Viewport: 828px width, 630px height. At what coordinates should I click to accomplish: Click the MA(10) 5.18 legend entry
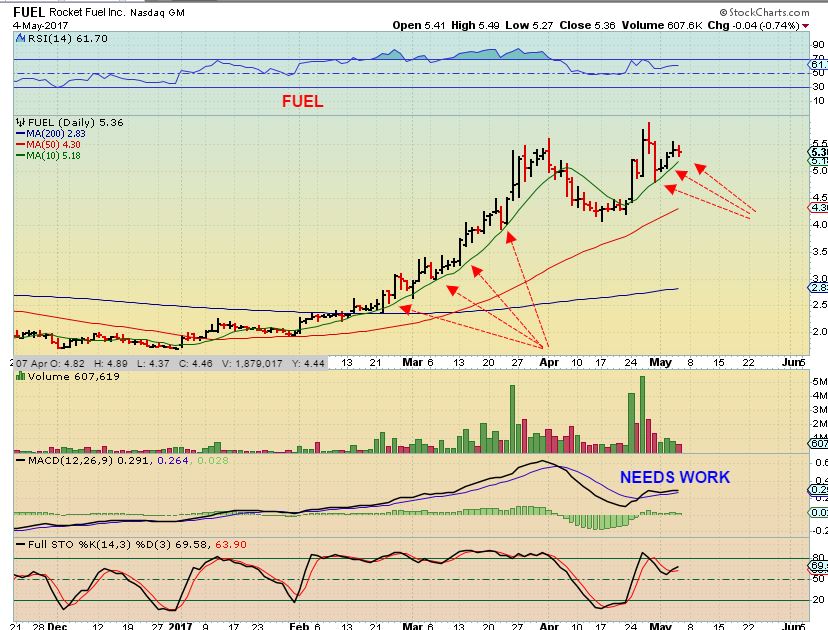pos(48,156)
